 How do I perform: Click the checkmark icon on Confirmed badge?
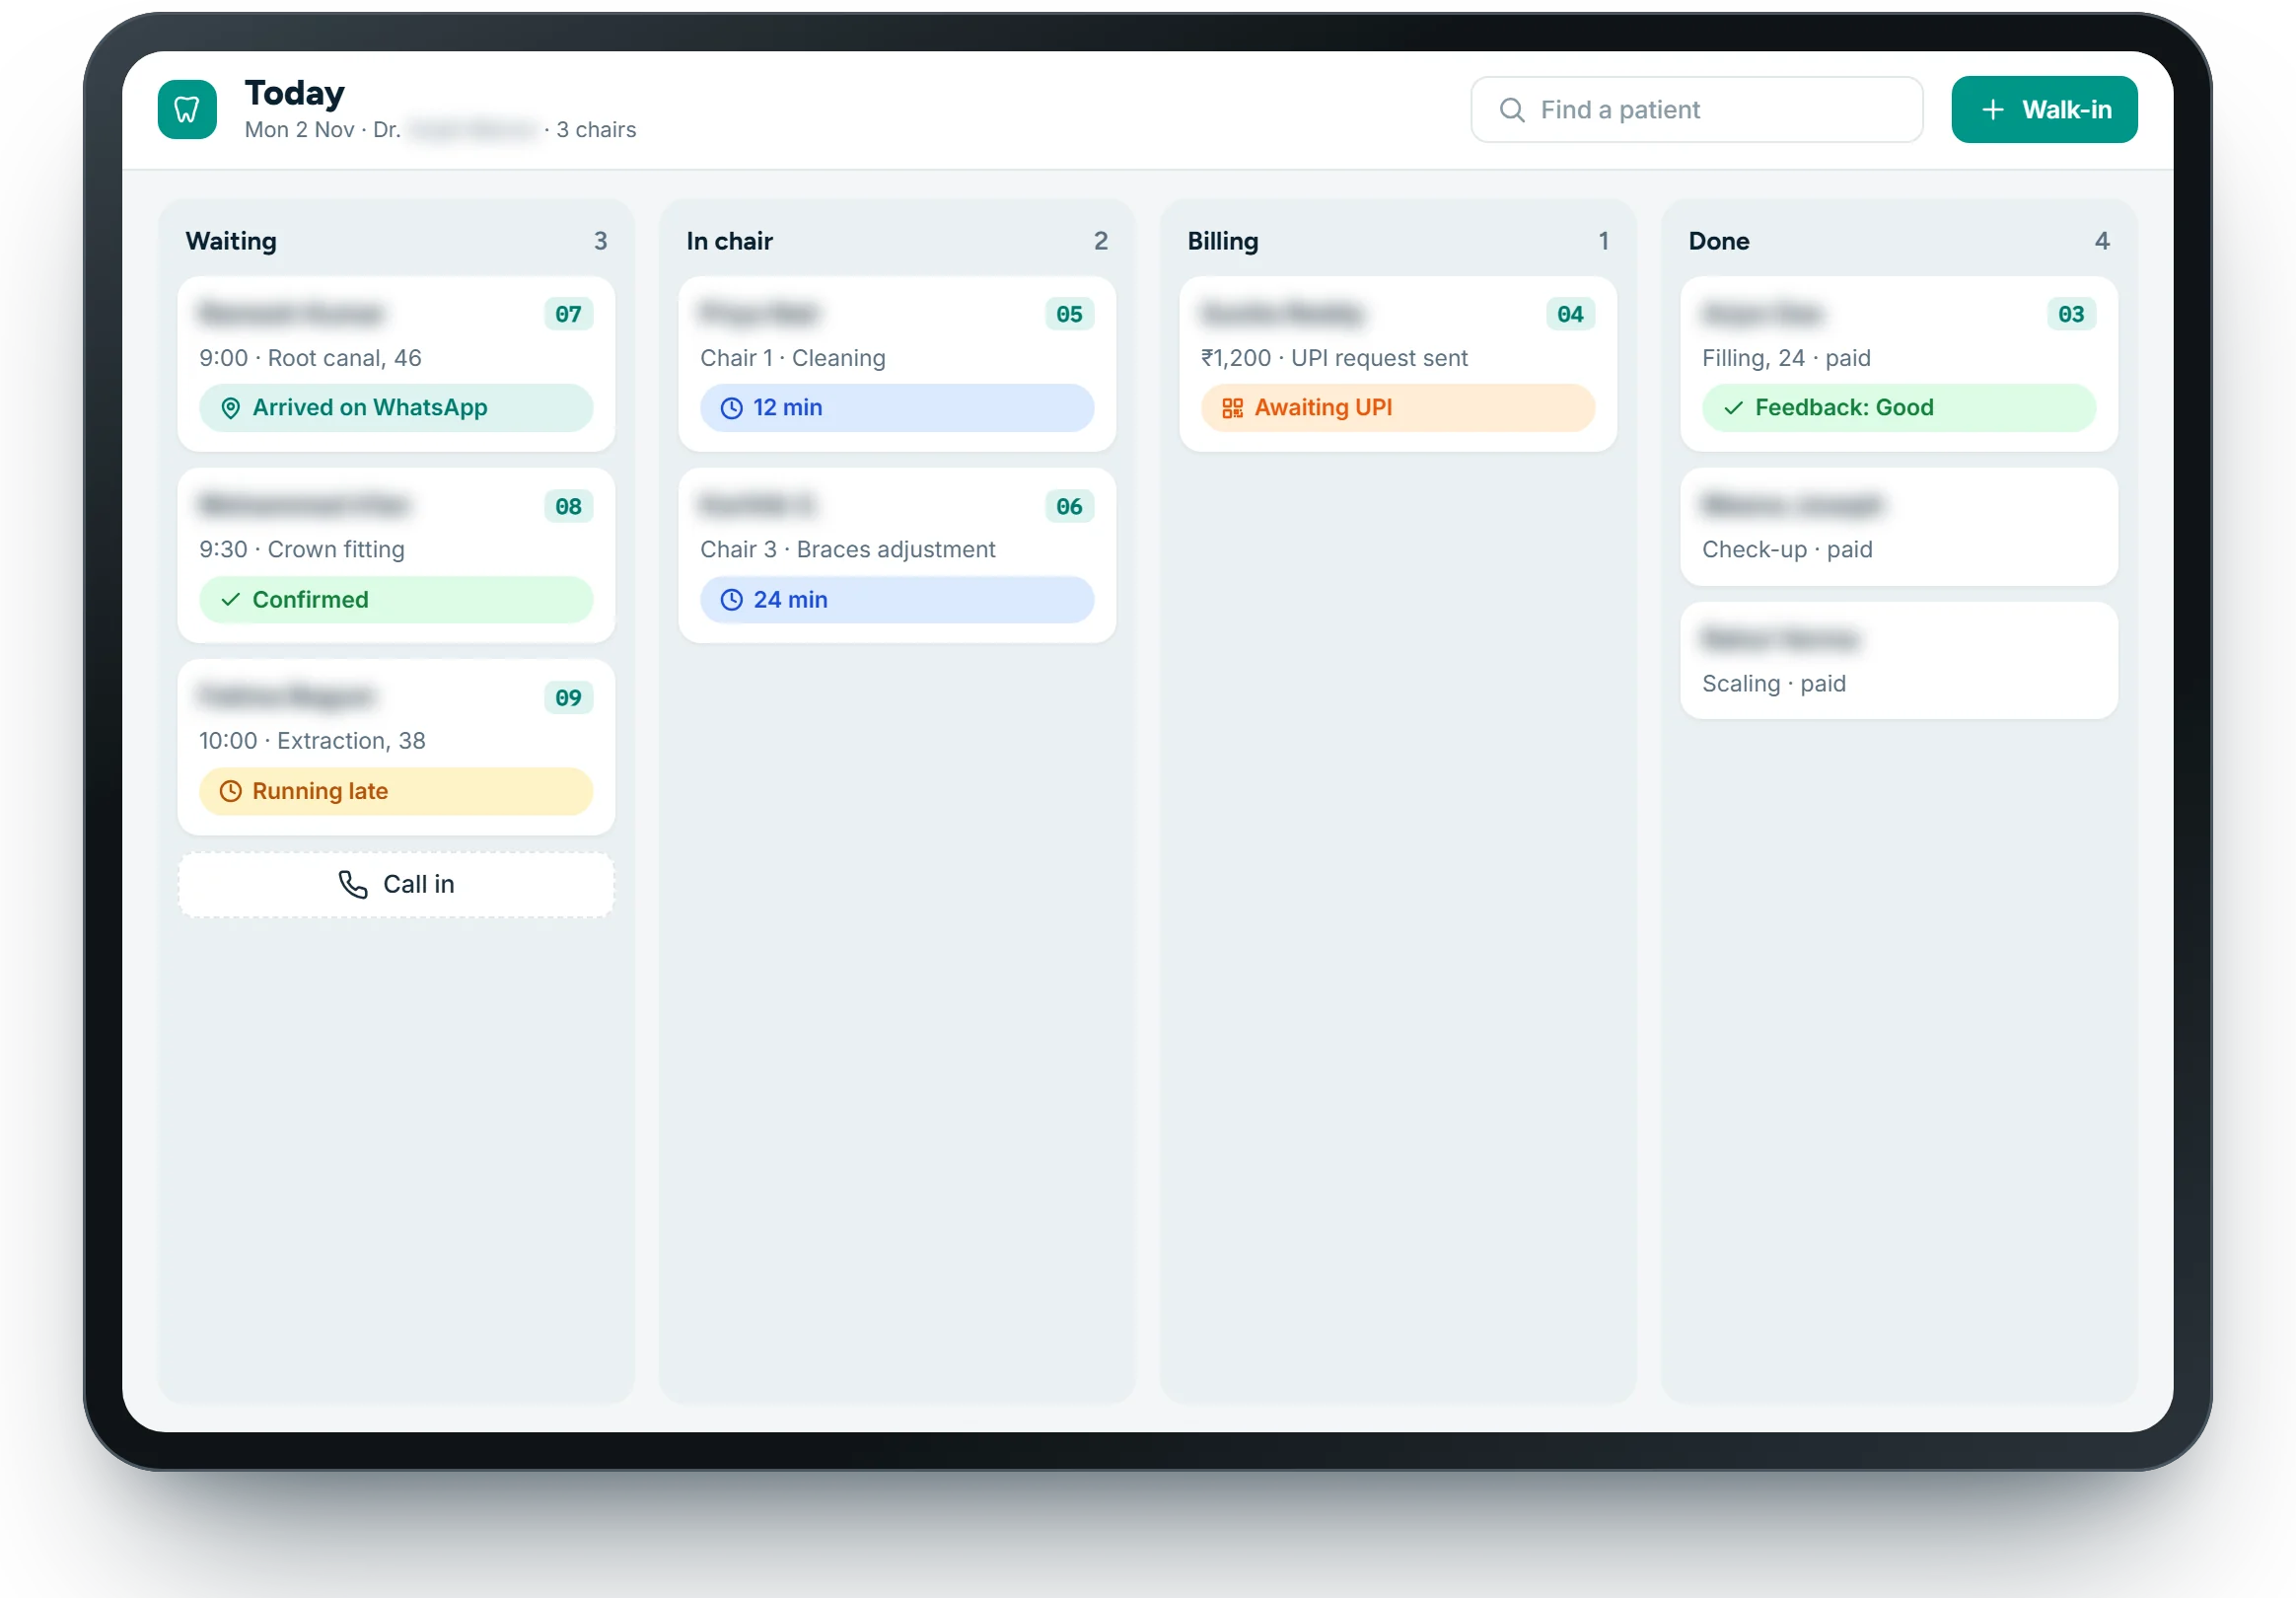[230, 600]
